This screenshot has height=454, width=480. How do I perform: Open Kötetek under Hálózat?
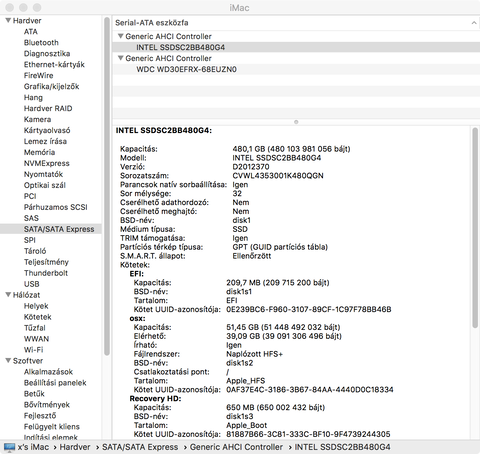[x=38, y=317]
